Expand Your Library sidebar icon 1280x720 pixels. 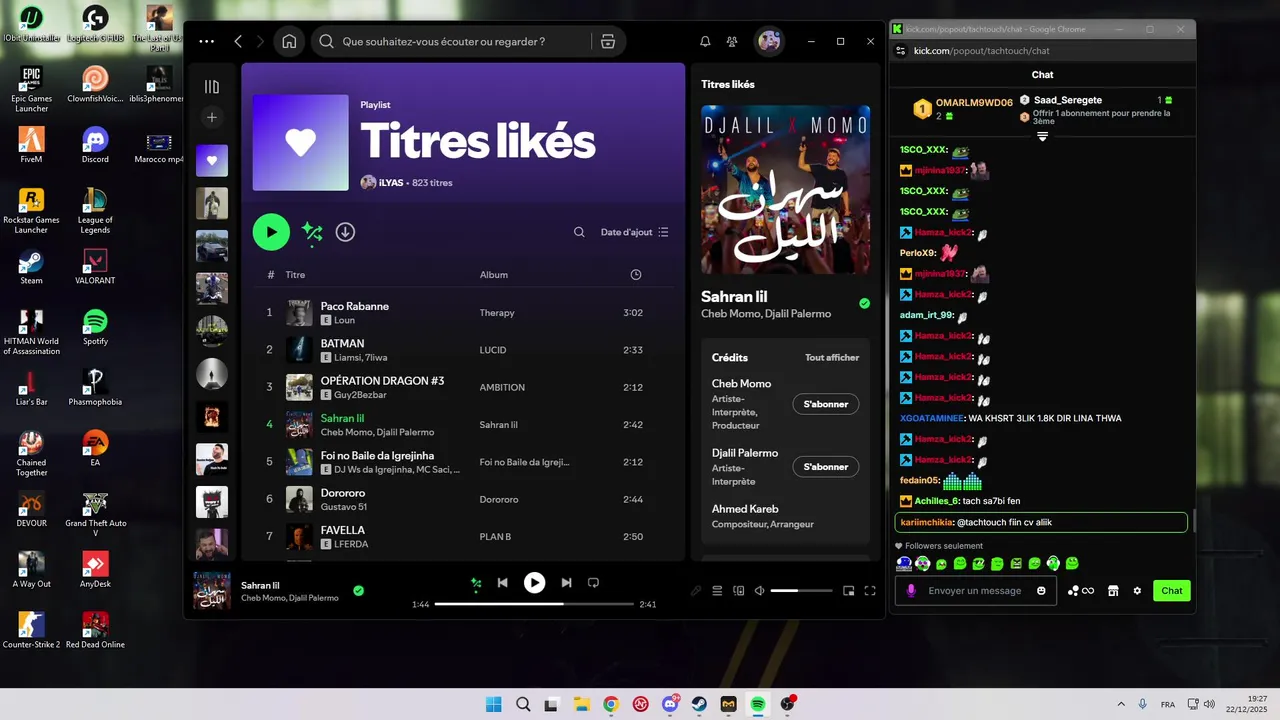click(211, 87)
